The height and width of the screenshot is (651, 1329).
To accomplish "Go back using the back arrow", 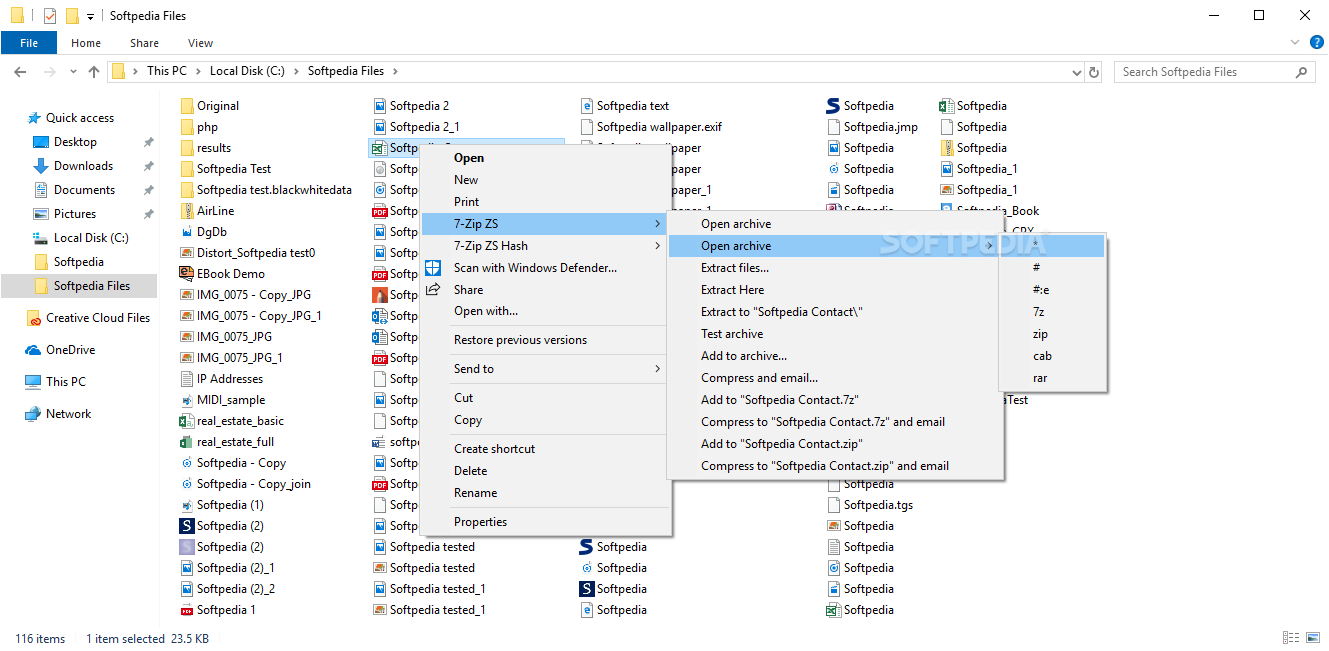I will tap(20, 72).
